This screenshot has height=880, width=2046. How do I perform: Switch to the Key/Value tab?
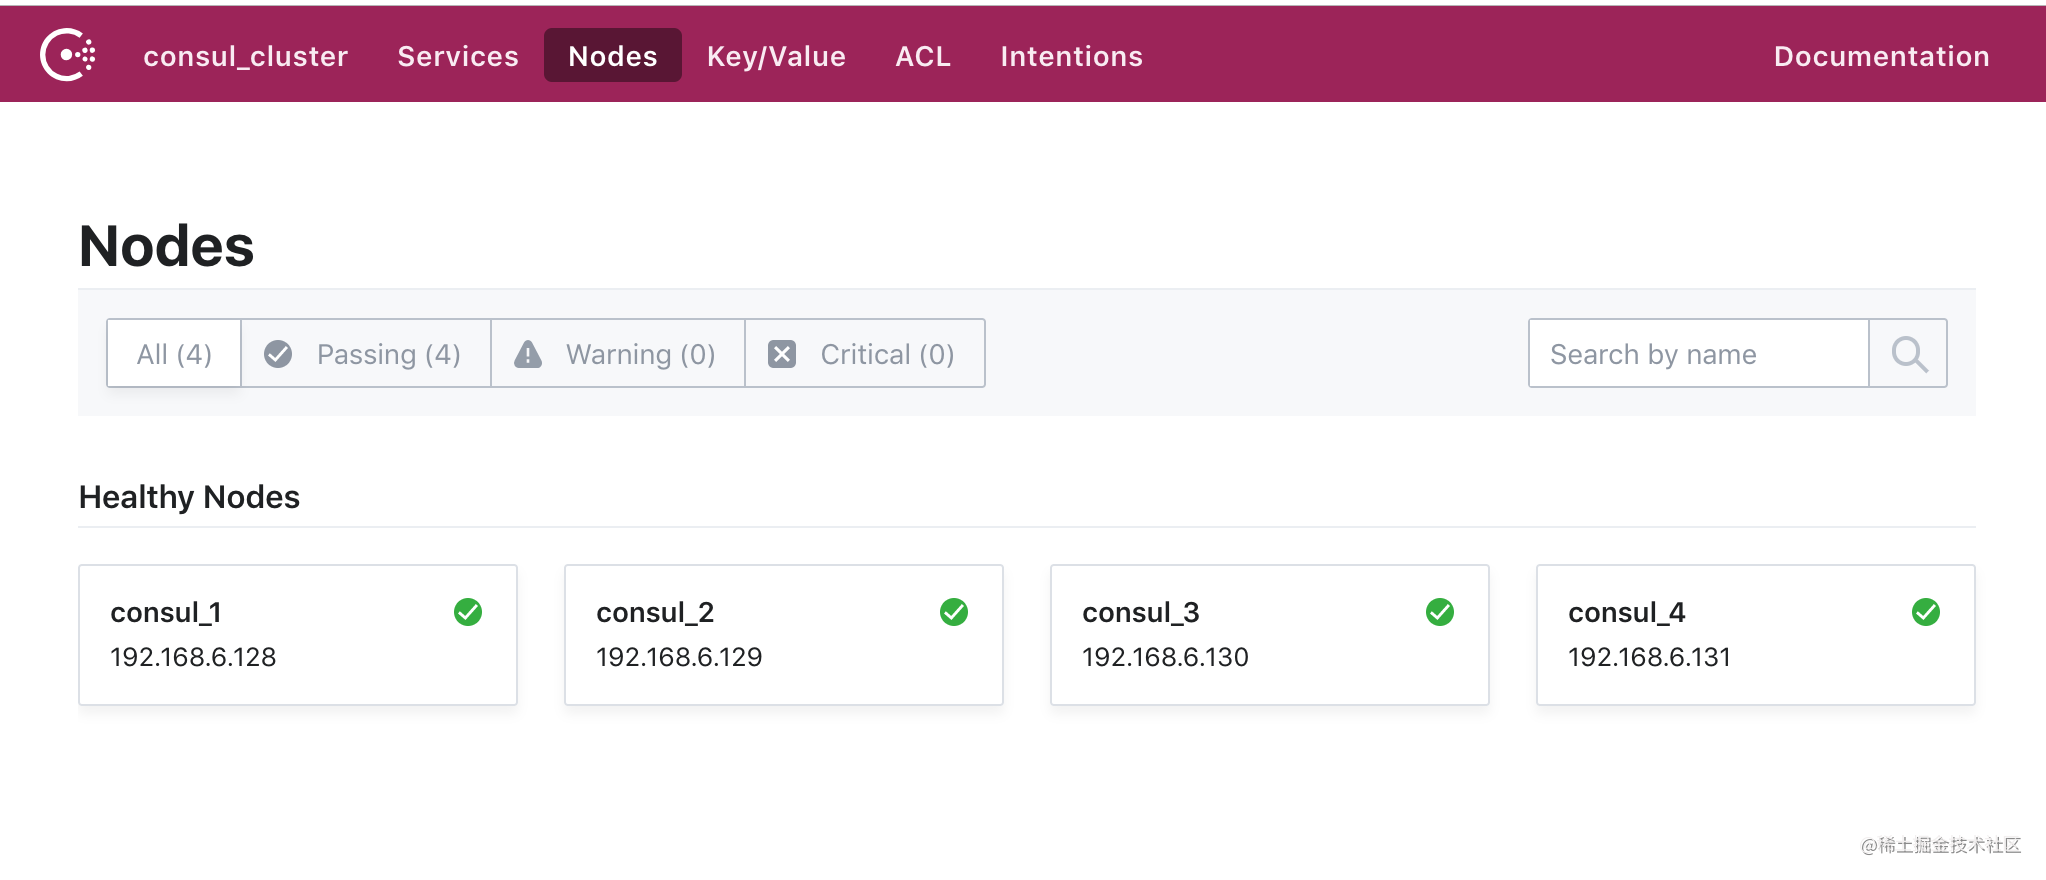[x=776, y=55]
